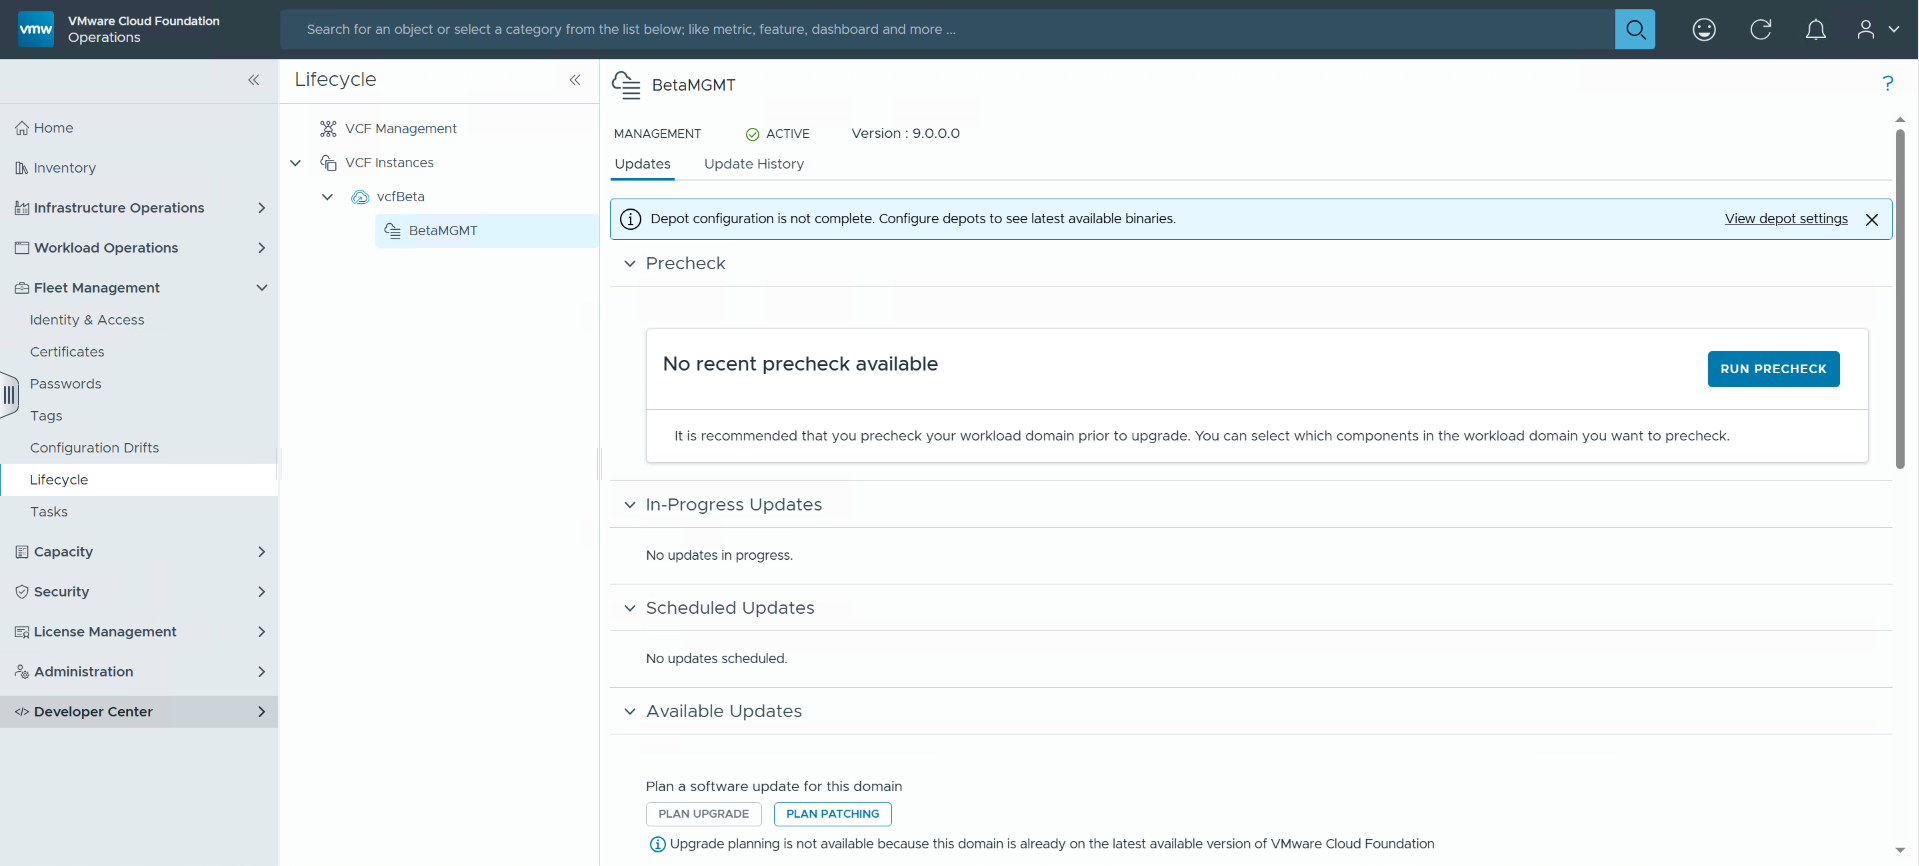Focus the global search field
The width and height of the screenshot is (1919, 866).
click(947, 30)
